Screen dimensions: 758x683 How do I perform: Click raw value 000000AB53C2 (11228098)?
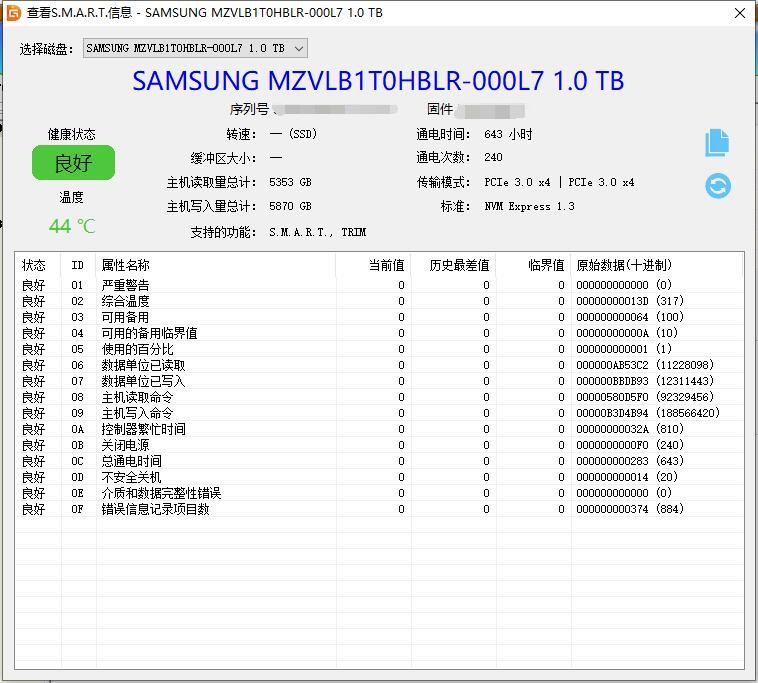tap(645, 365)
